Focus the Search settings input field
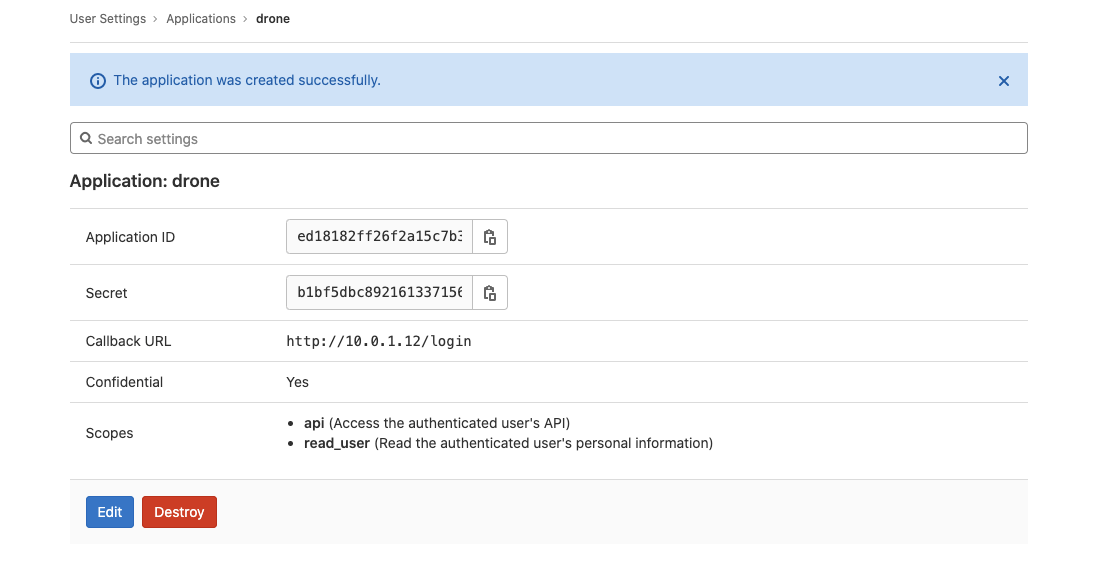1105x574 pixels. click(x=548, y=138)
